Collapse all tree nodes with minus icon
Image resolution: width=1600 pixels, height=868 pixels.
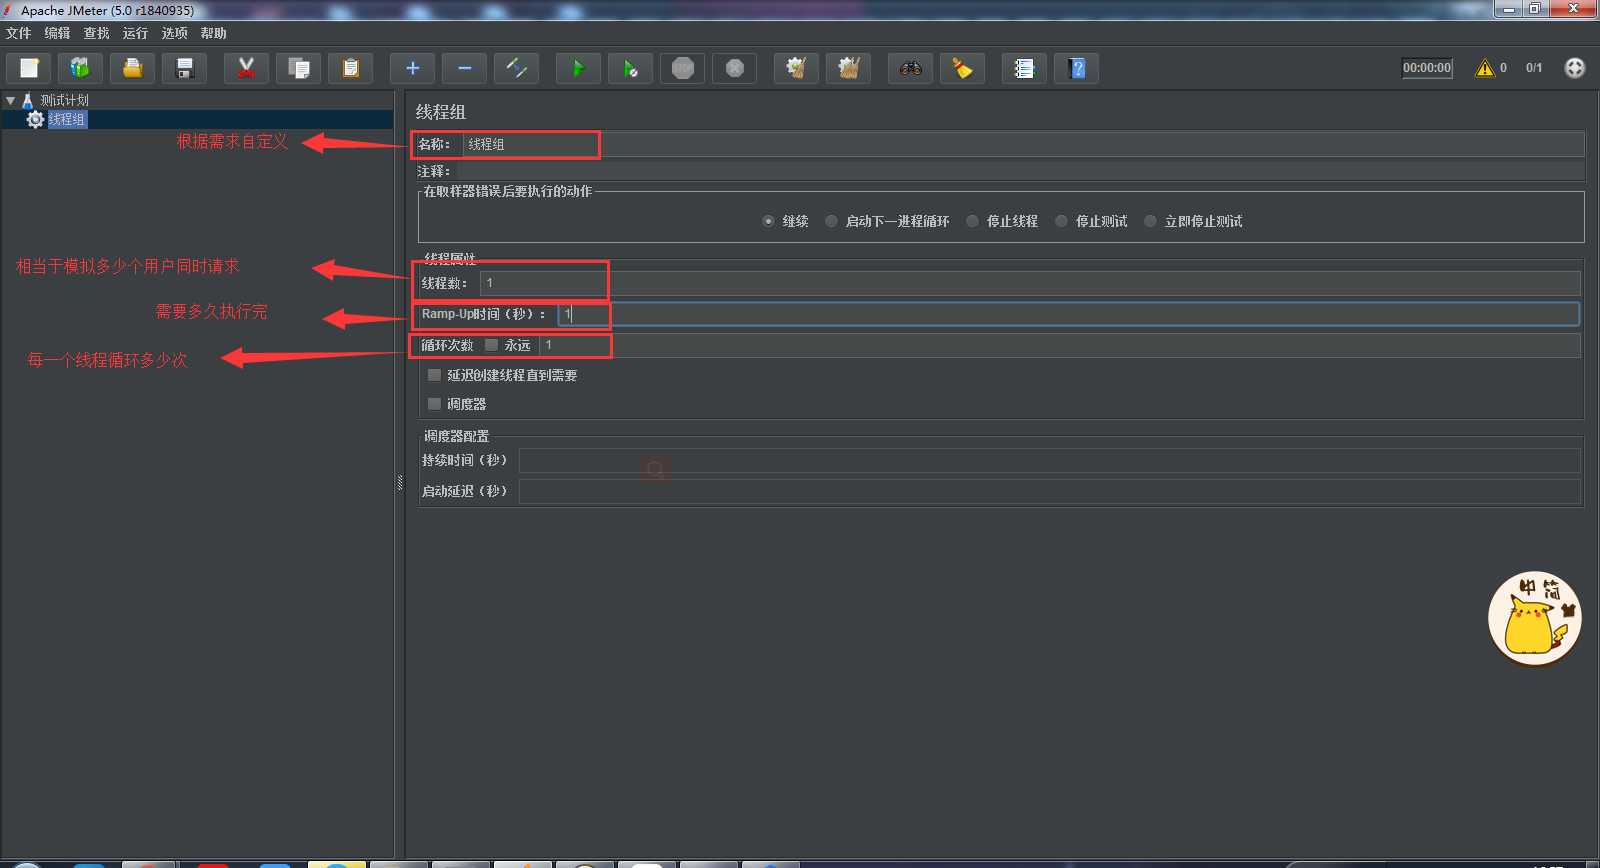[x=464, y=68]
